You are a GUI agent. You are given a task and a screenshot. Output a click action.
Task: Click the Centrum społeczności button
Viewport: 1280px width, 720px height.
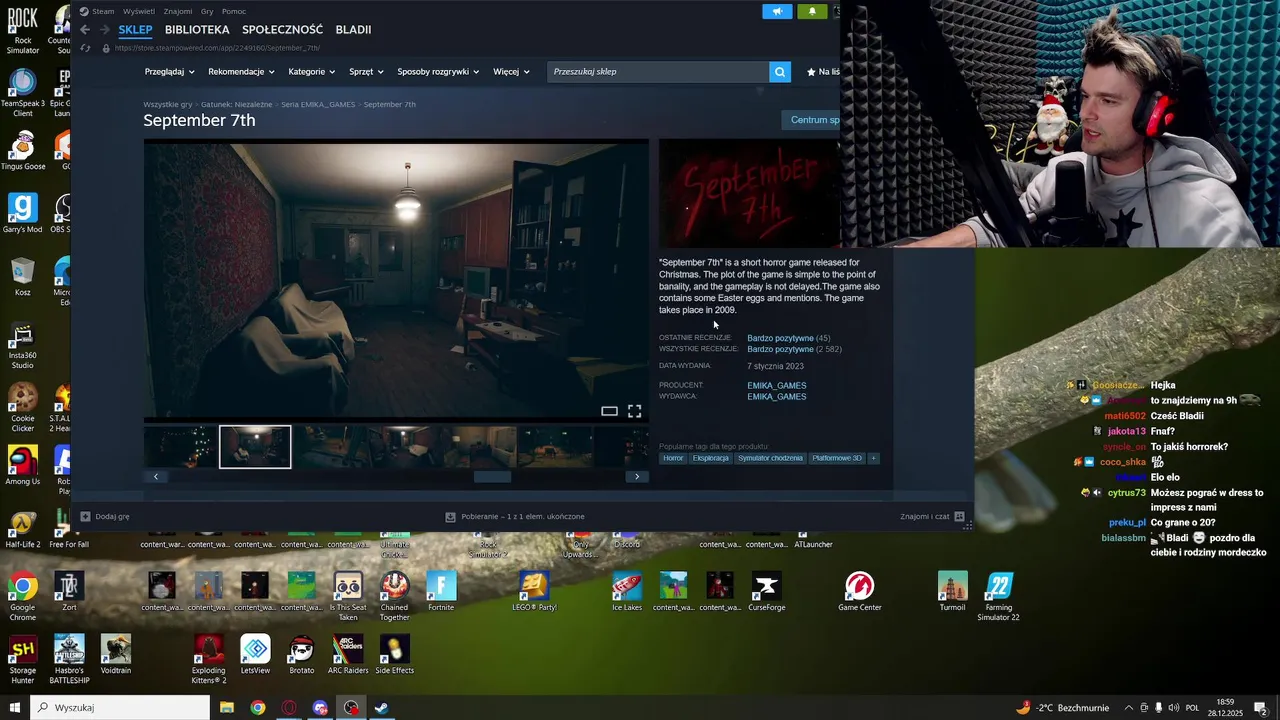[810, 120]
